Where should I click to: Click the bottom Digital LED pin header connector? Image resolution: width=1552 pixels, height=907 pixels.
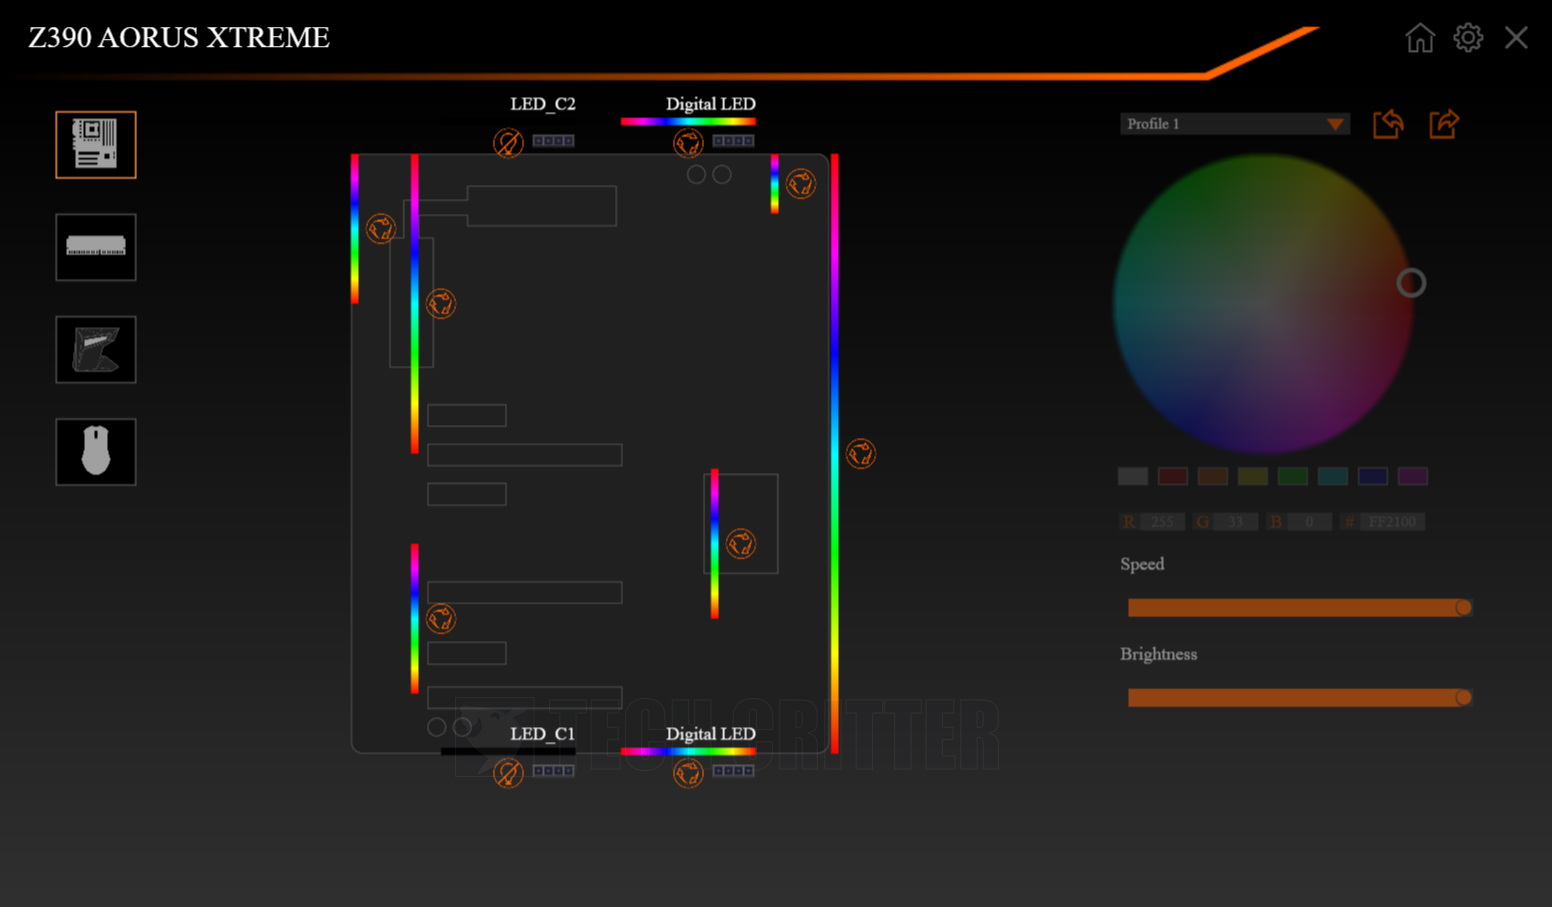pos(733,771)
